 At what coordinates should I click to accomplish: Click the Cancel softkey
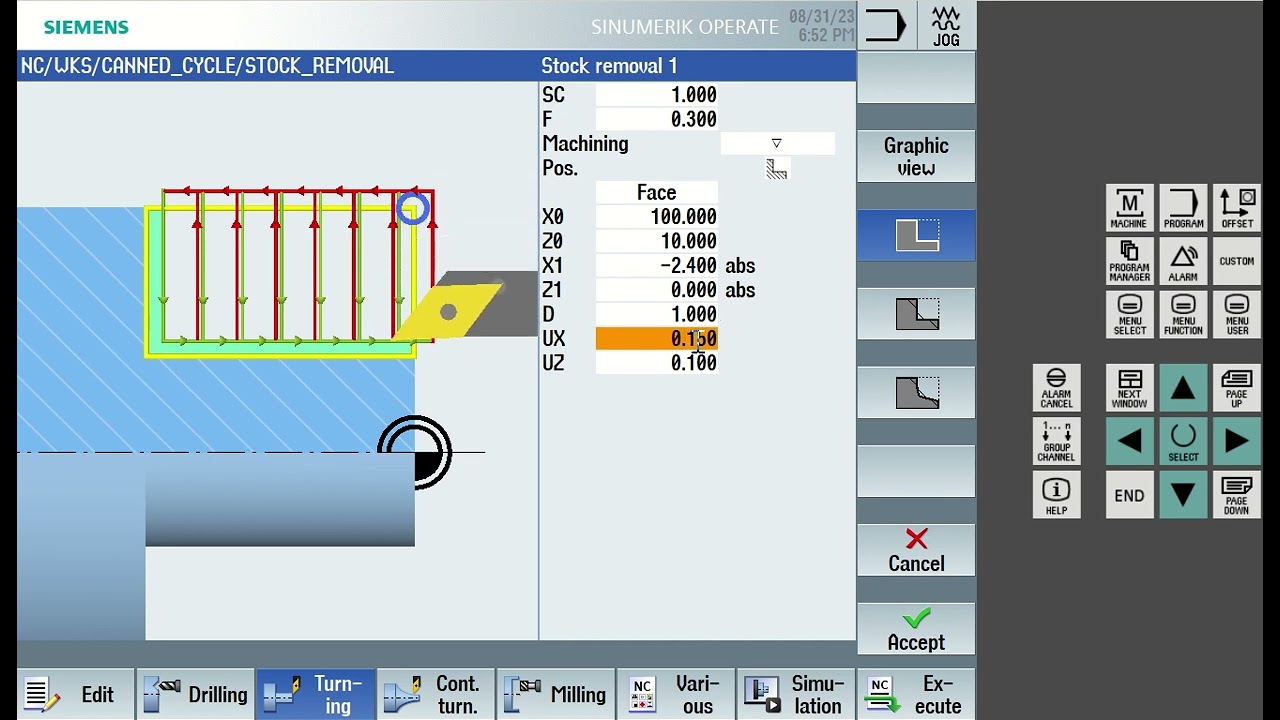[x=916, y=550]
